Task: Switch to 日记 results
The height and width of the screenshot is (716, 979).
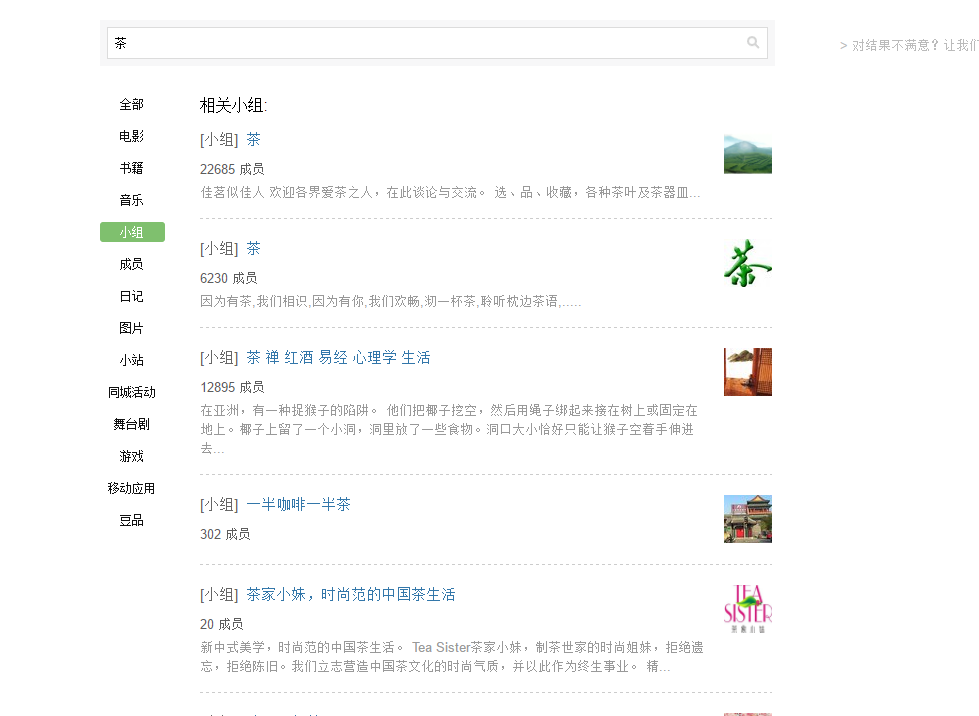Action: pyautogui.click(x=131, y=296)
